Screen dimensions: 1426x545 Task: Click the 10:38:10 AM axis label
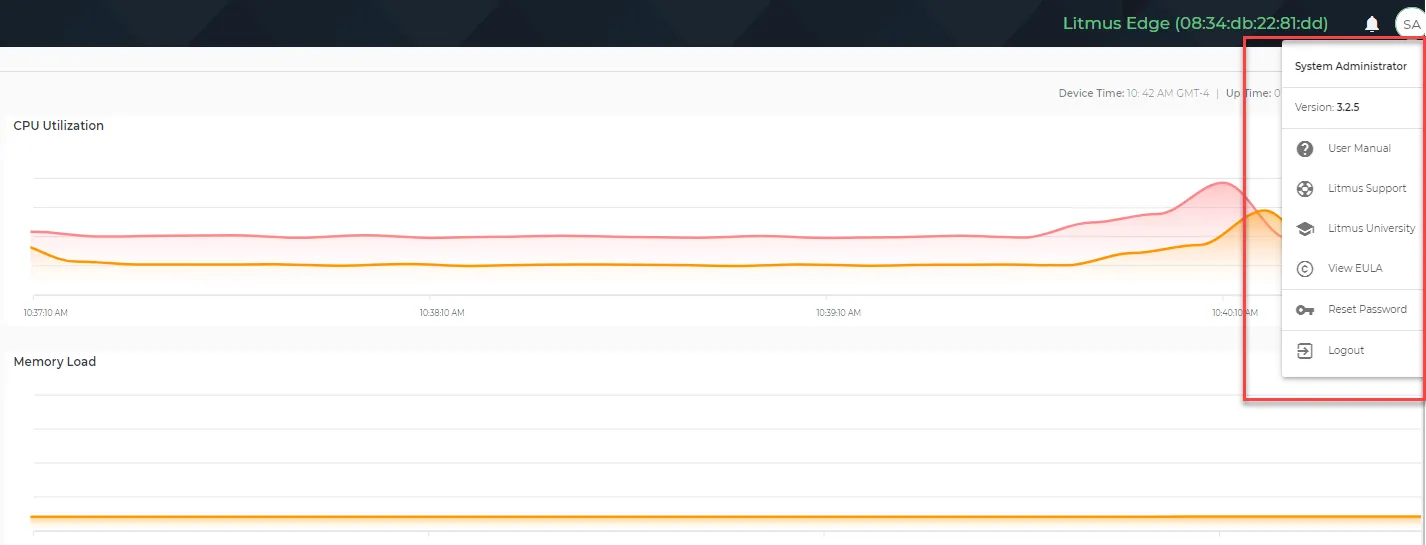click(442, 313)
